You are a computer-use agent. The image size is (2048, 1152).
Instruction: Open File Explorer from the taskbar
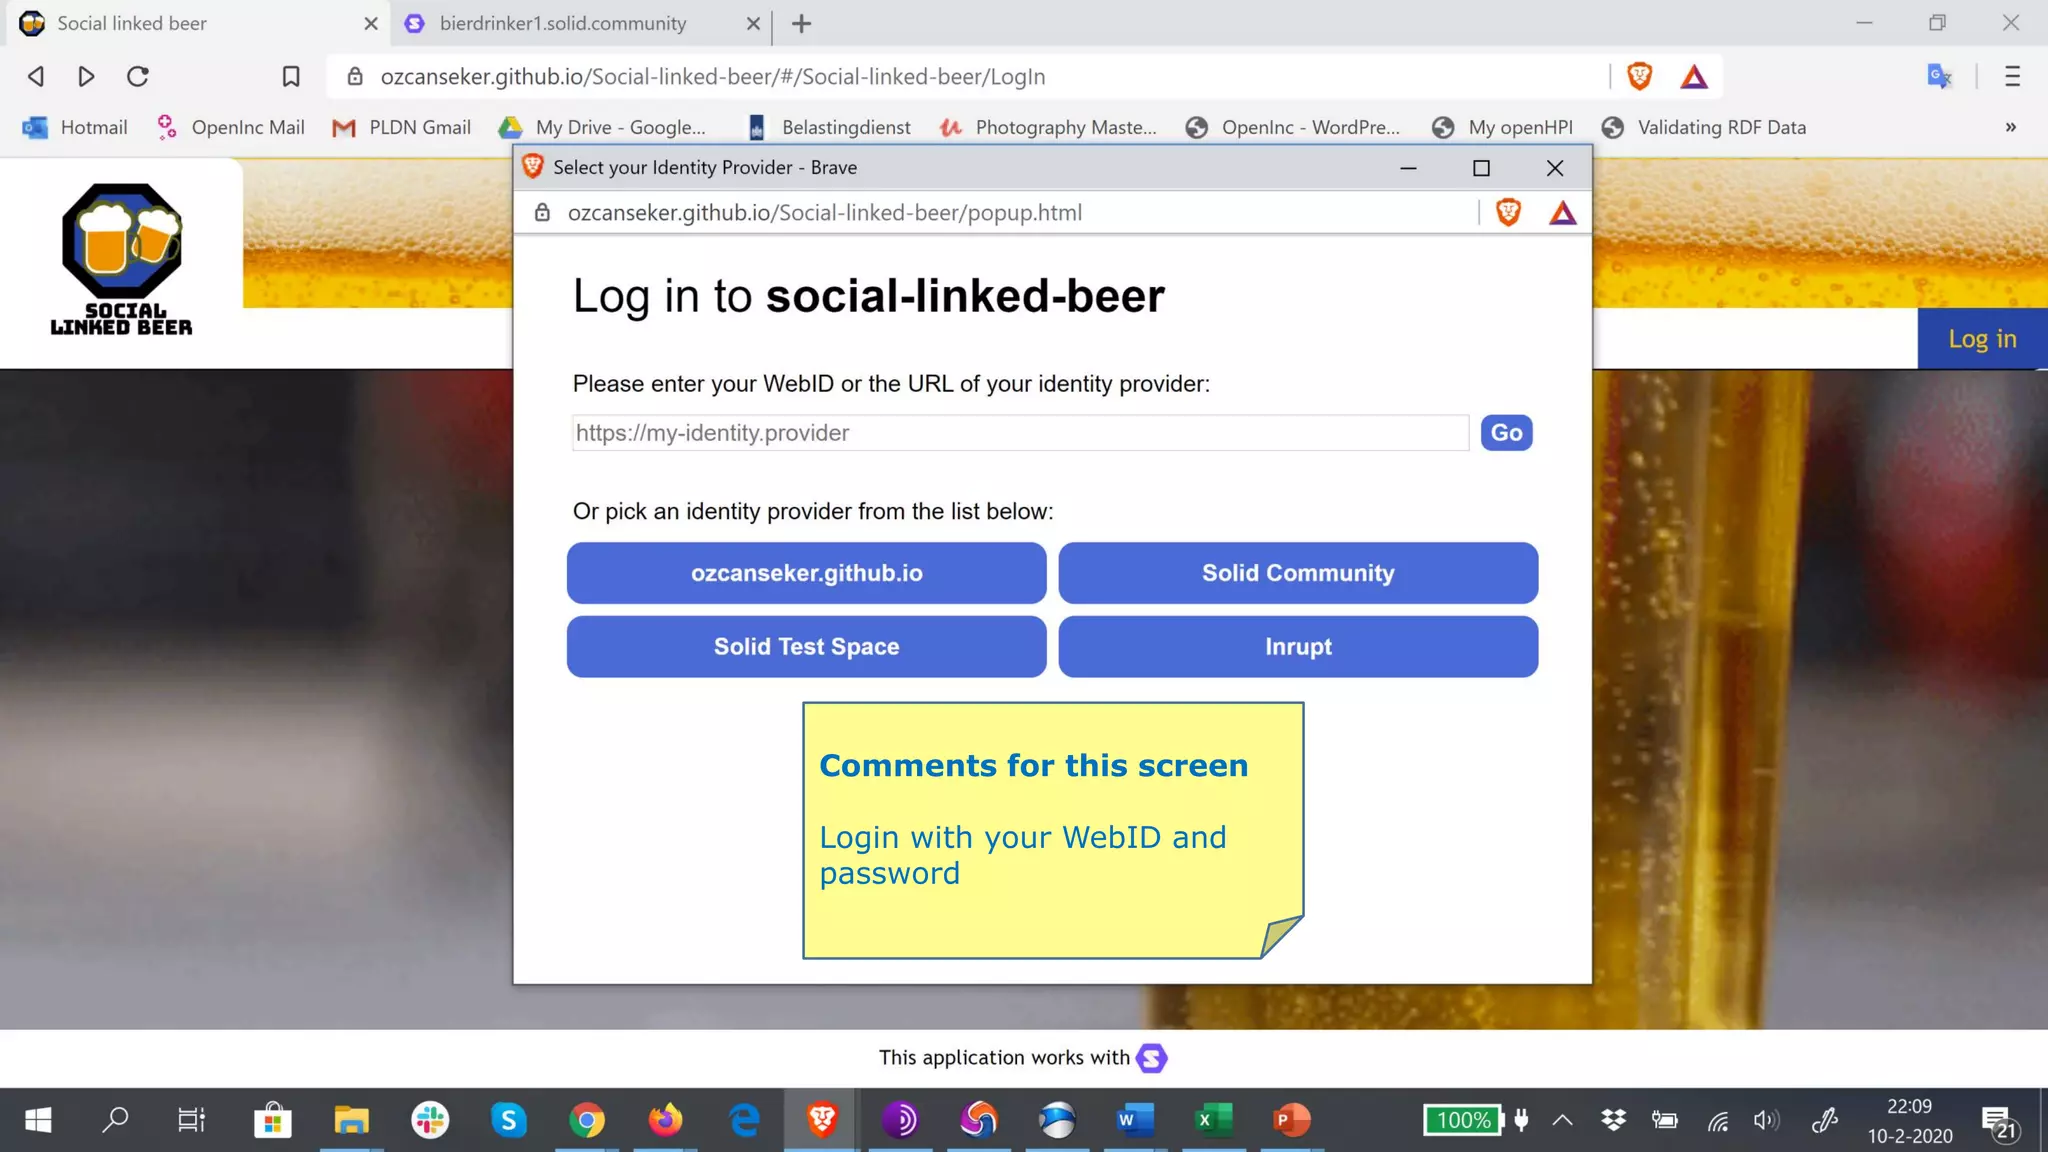pyautogui.click(x=351, y=1120)
